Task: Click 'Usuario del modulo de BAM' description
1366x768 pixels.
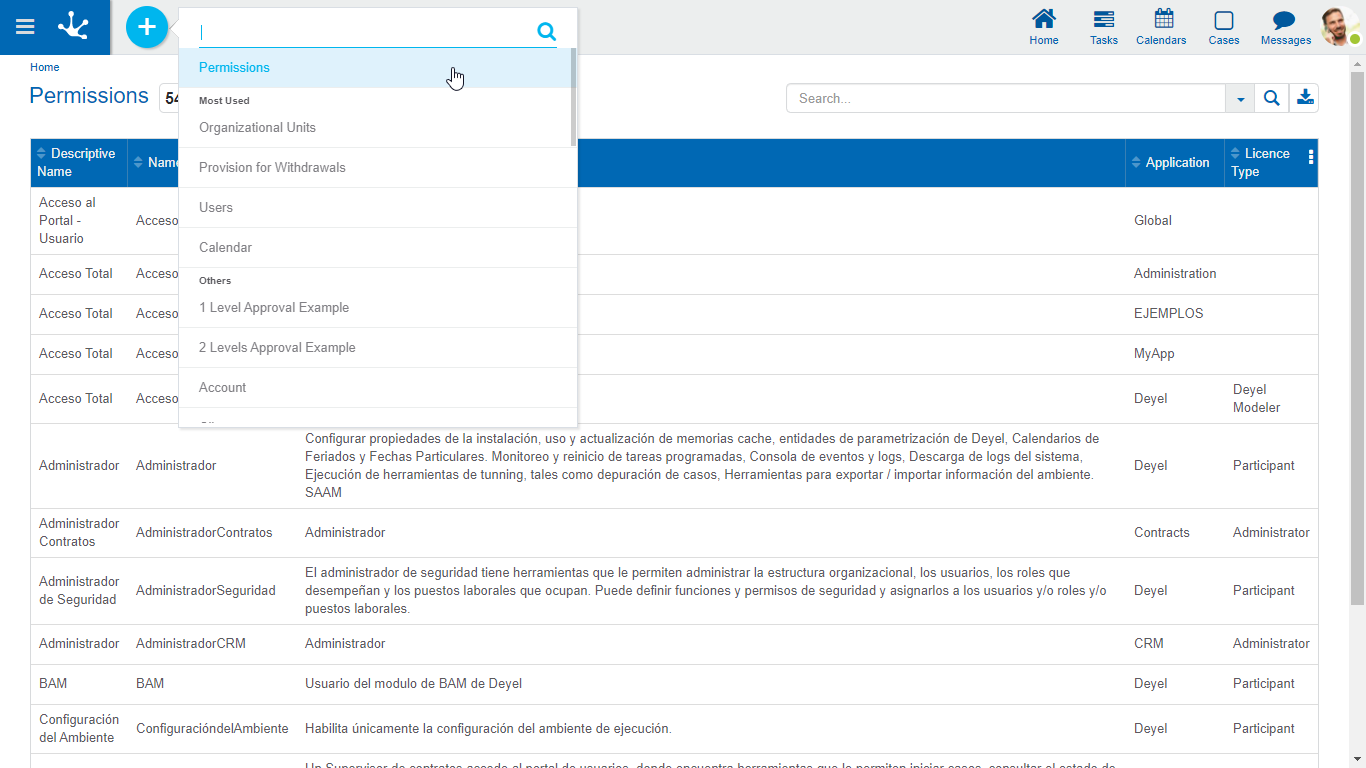Action: click(413, 684)
